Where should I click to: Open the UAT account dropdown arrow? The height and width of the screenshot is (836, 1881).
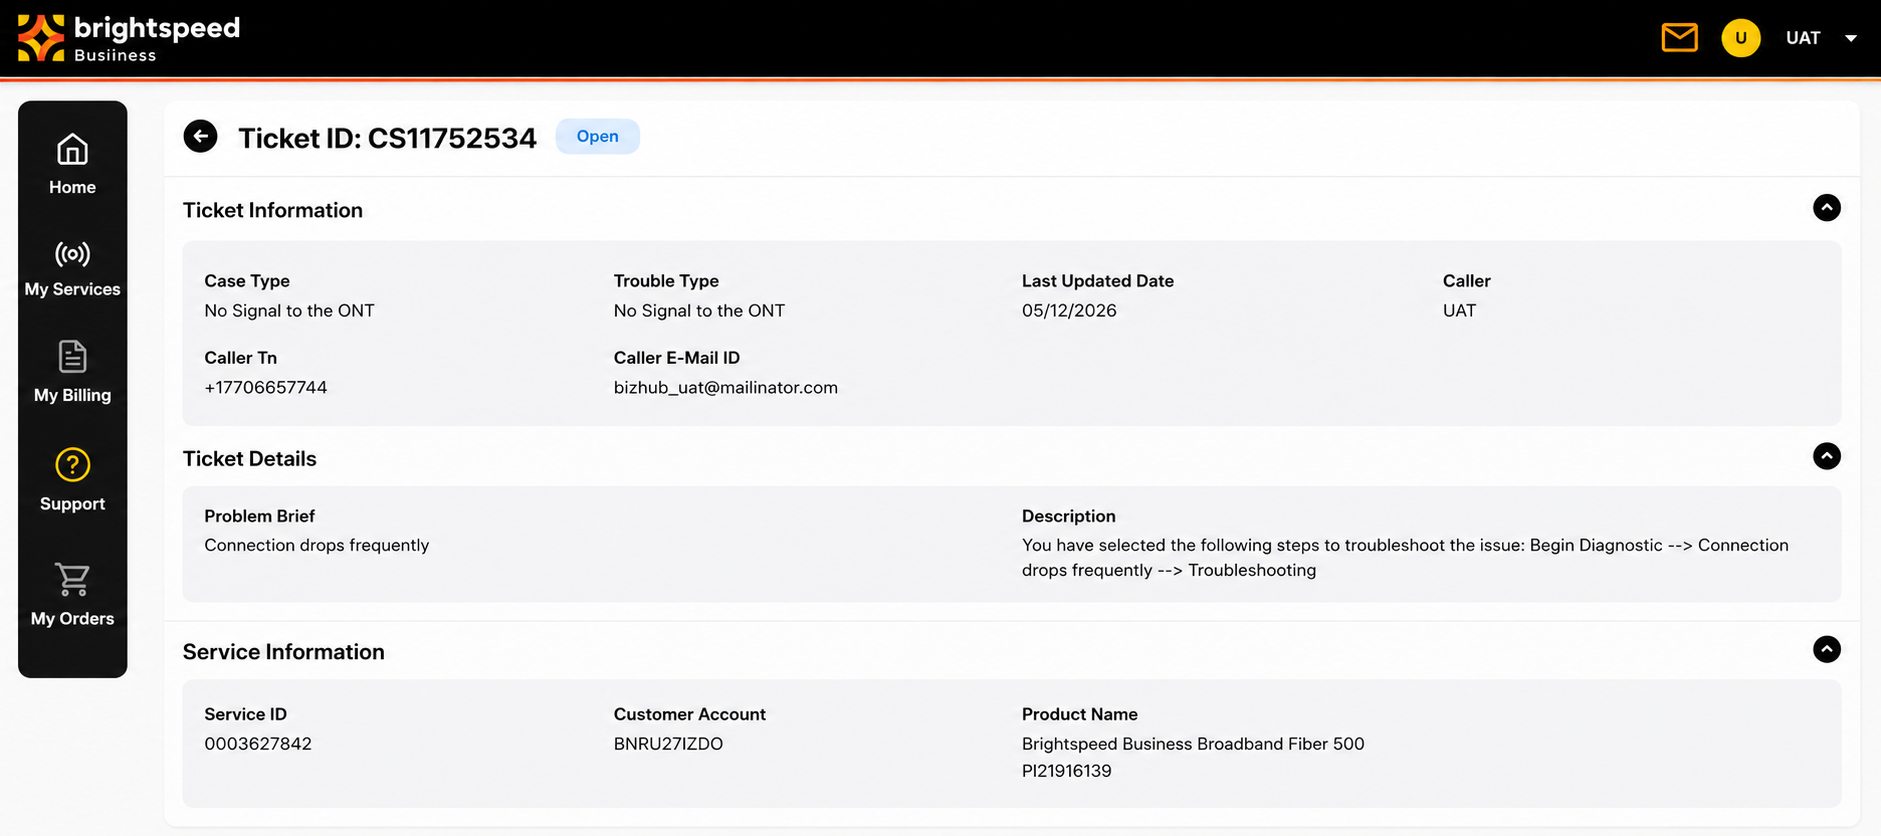pyautogui.click(x=1851, y=38)
